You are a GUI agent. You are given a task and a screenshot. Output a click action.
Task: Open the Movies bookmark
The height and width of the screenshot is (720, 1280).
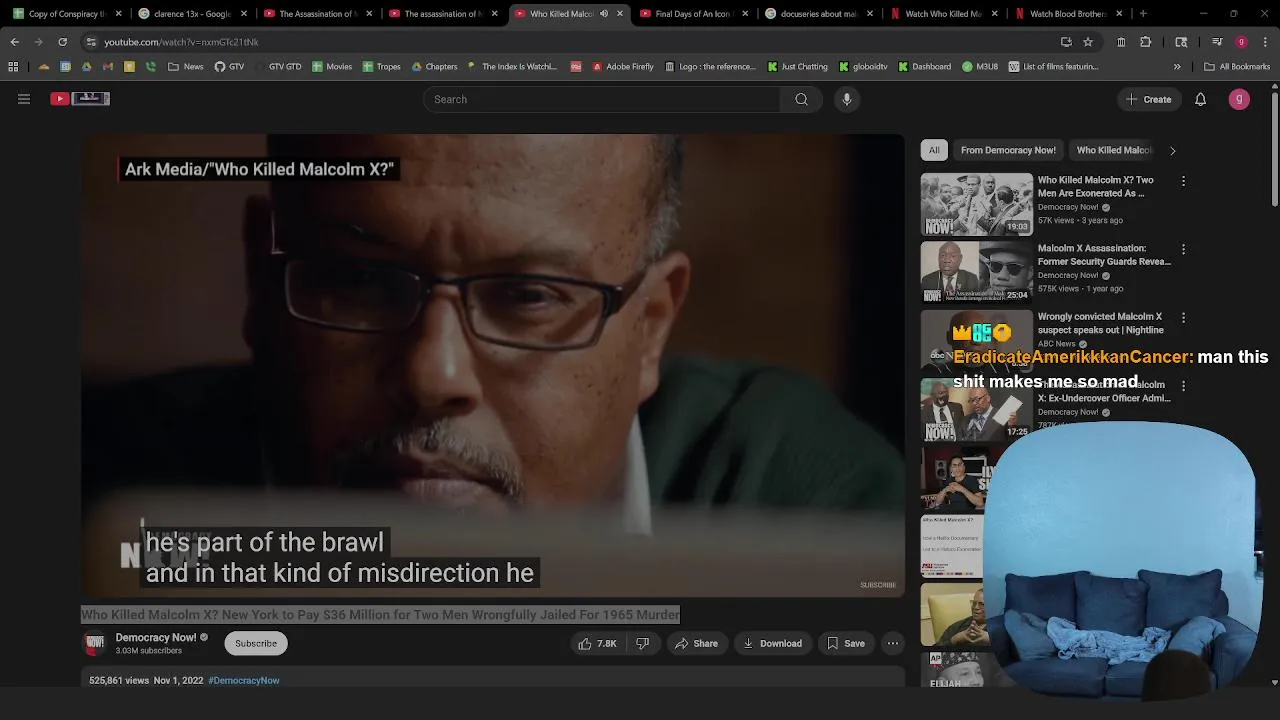[x=332, y=67]
